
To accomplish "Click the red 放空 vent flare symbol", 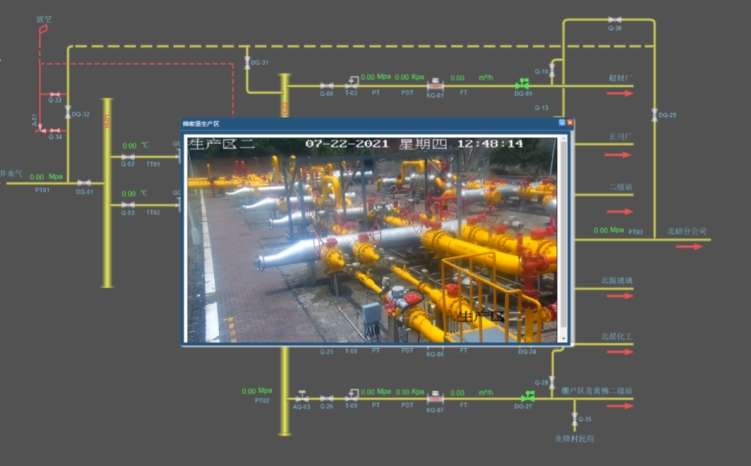I will 43,30.
